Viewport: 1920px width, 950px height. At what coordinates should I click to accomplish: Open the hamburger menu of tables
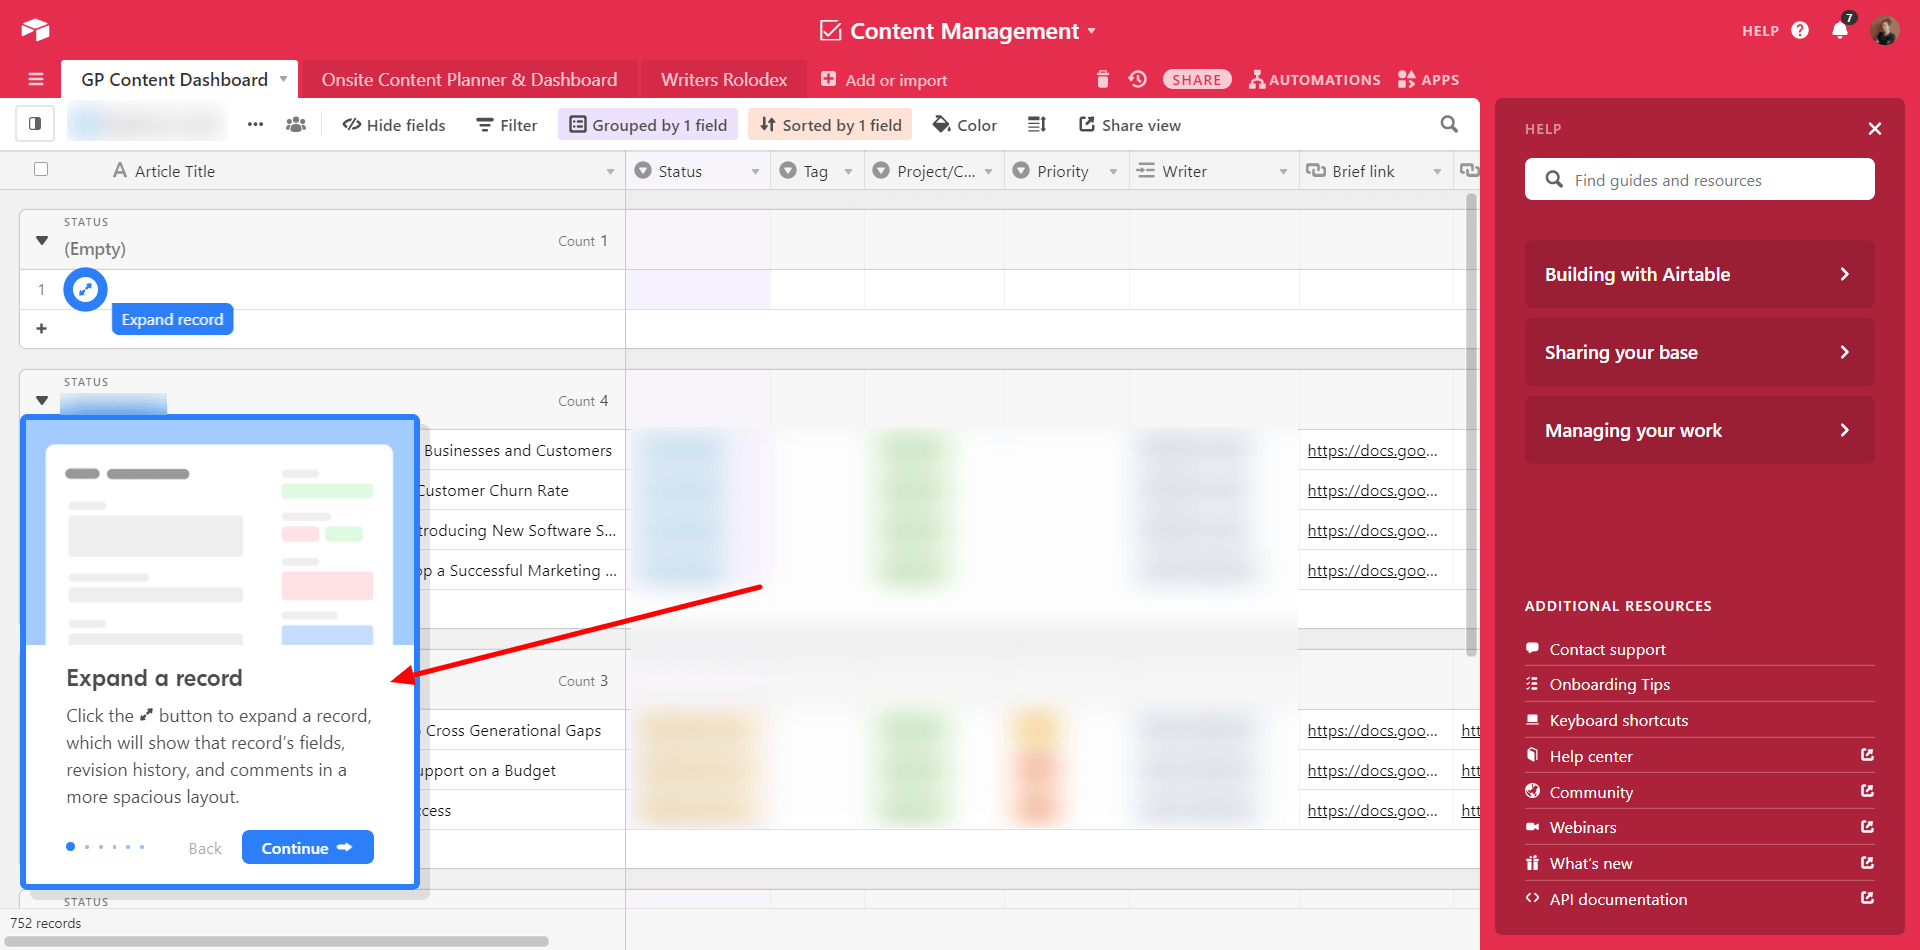point(36,79)
